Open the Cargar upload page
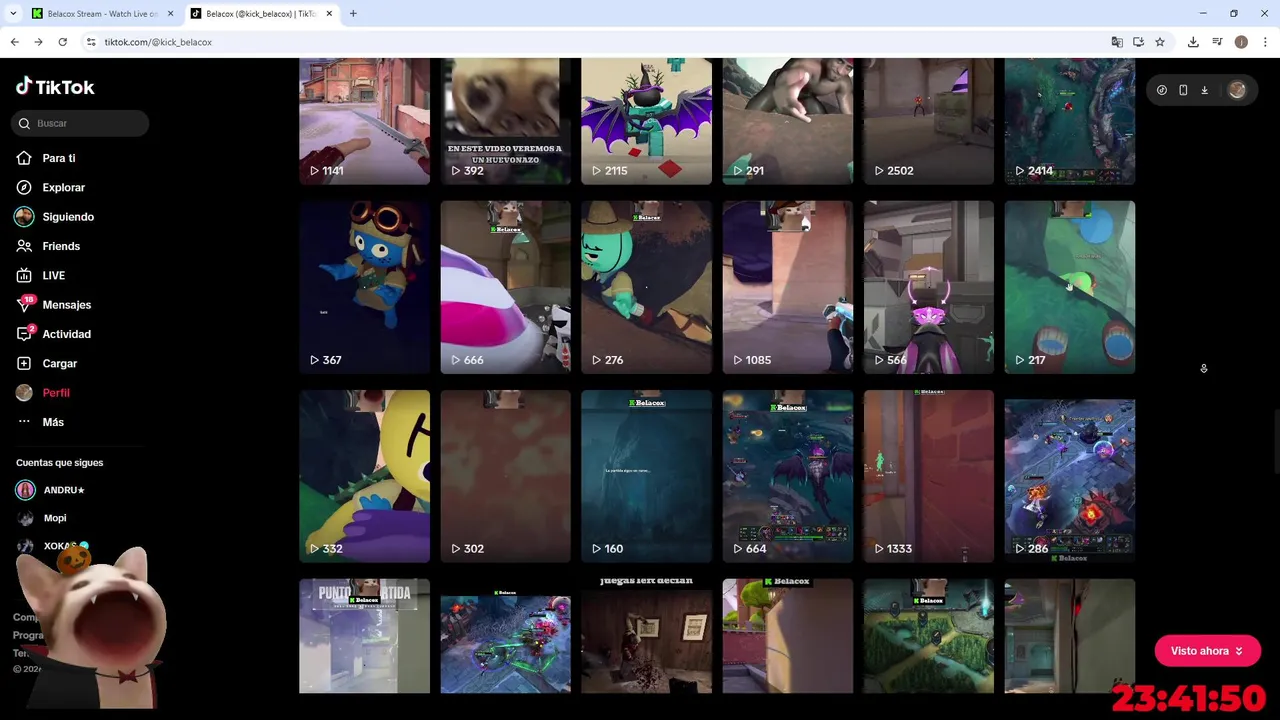The image size is (1280, 720). click(x=47, y=363)
